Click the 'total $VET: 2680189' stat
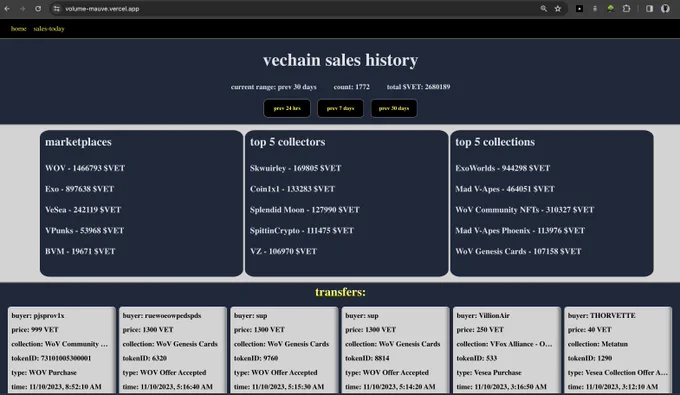680x395 pixels. [418, 87]
